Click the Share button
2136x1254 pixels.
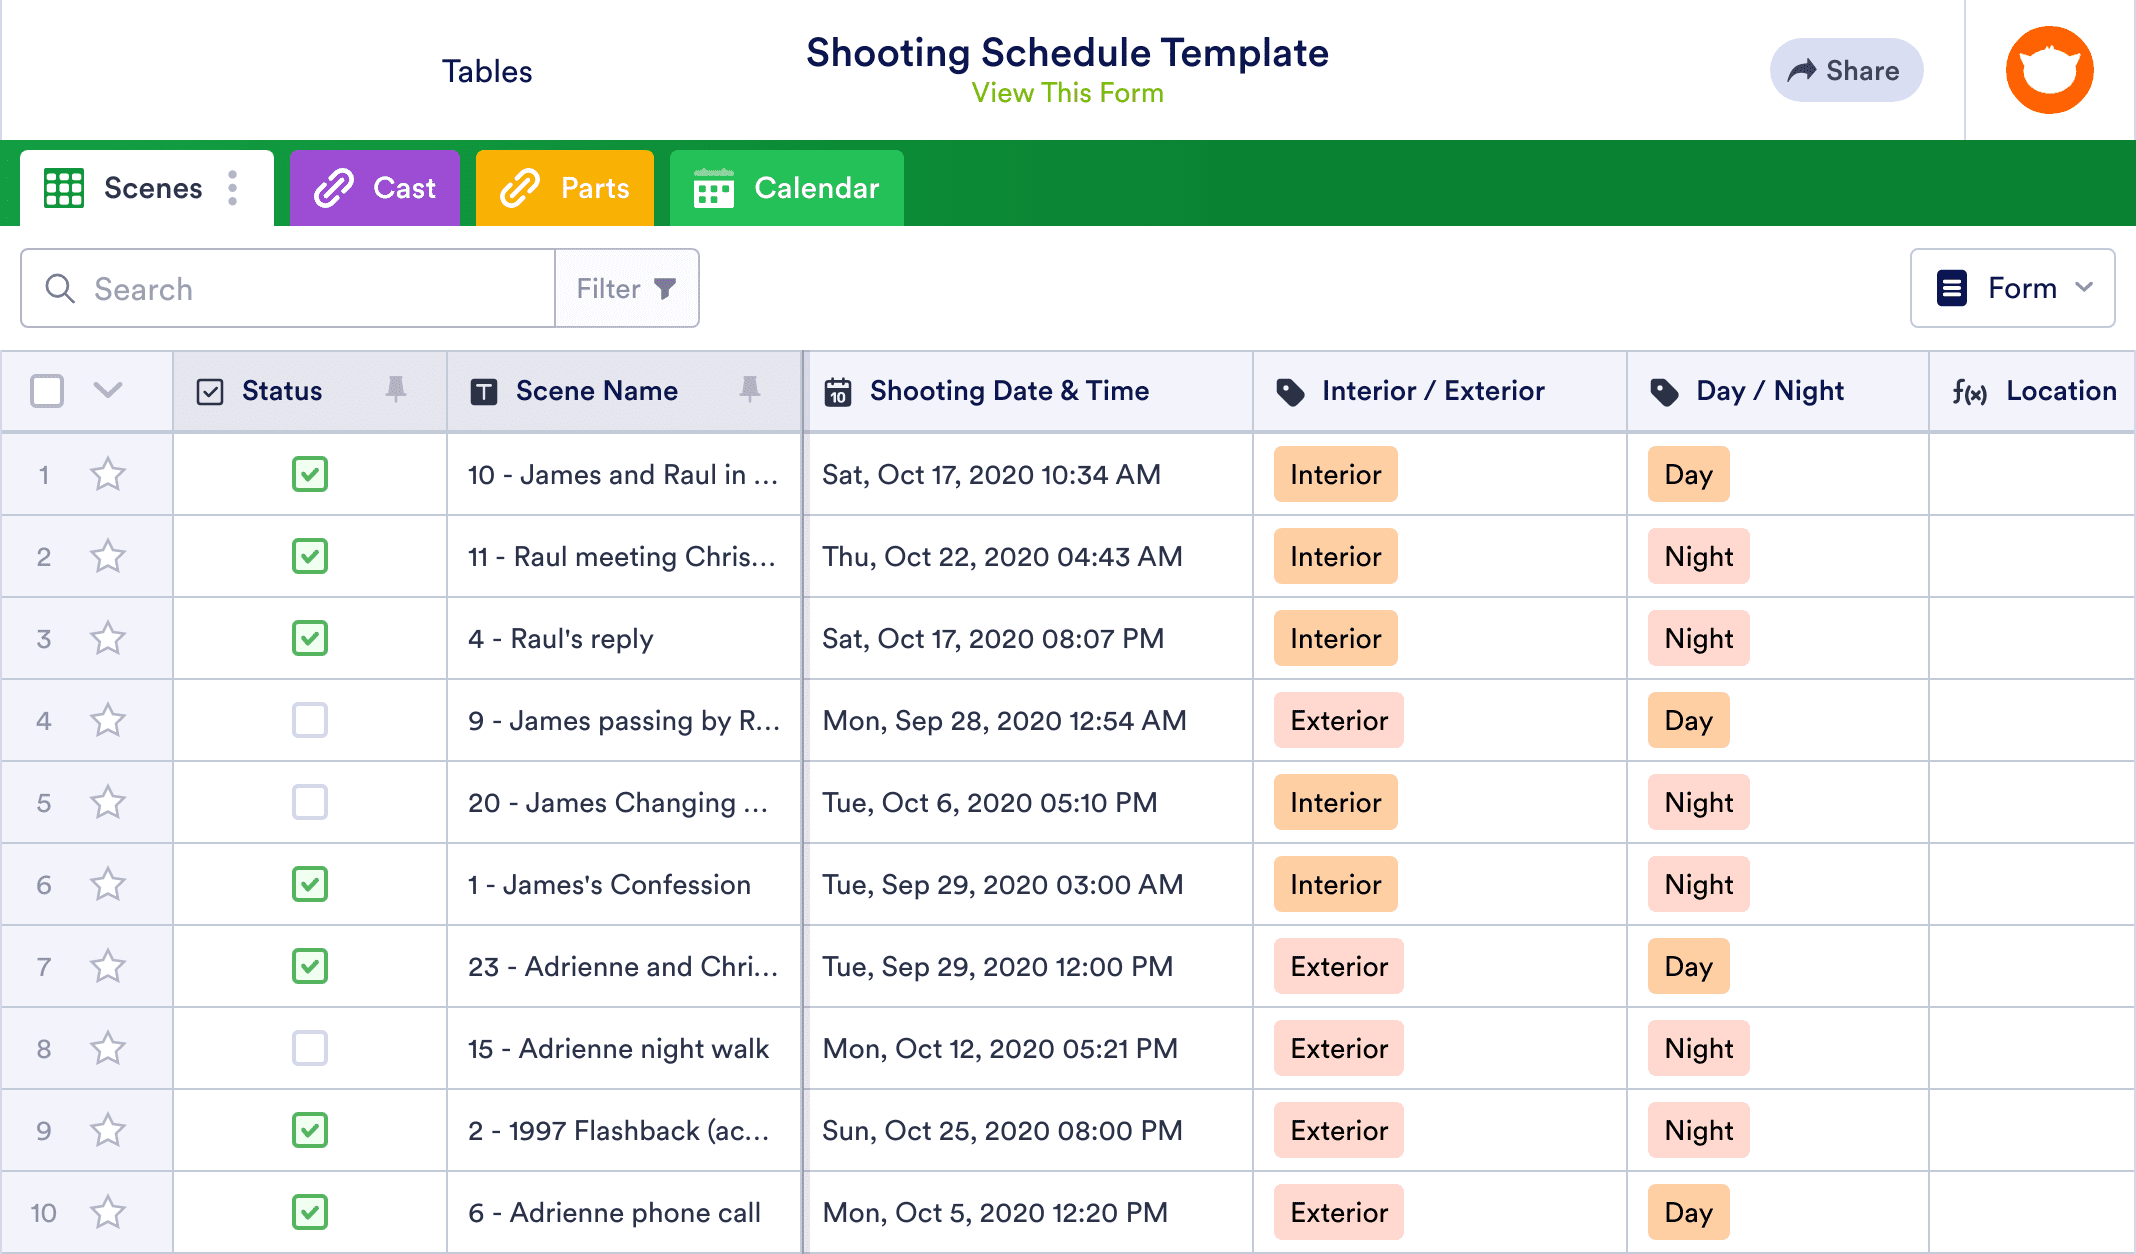point(1846,70)
